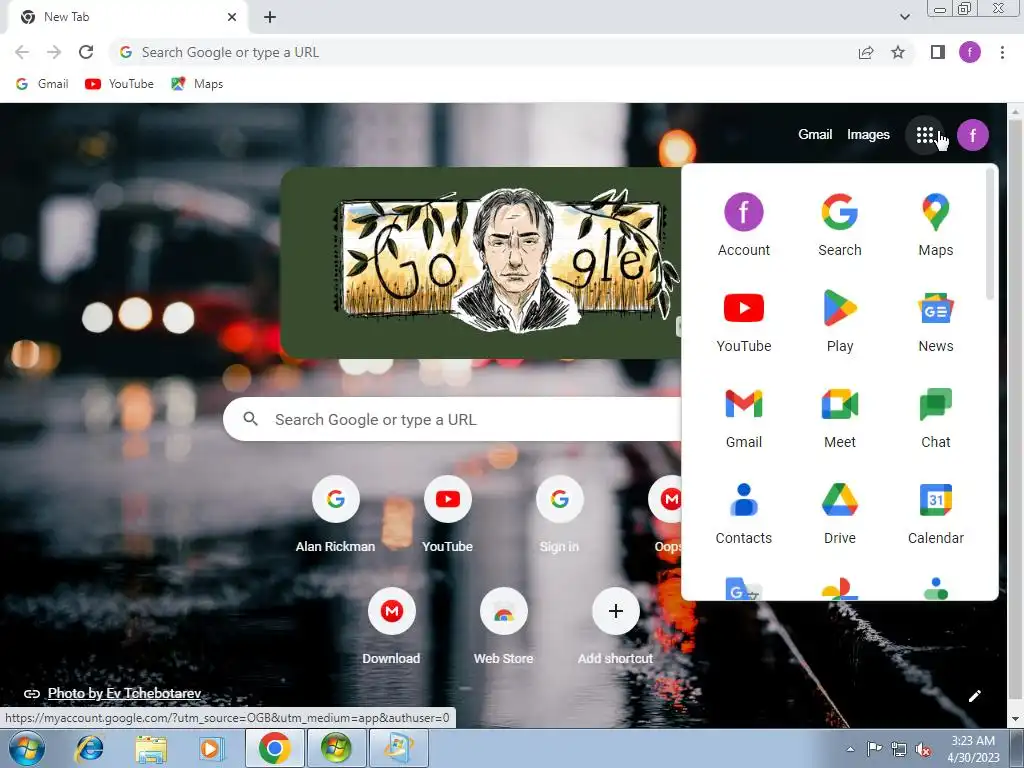
Task: Open Account in the Google apps panel
Action: tap(743, 224)
